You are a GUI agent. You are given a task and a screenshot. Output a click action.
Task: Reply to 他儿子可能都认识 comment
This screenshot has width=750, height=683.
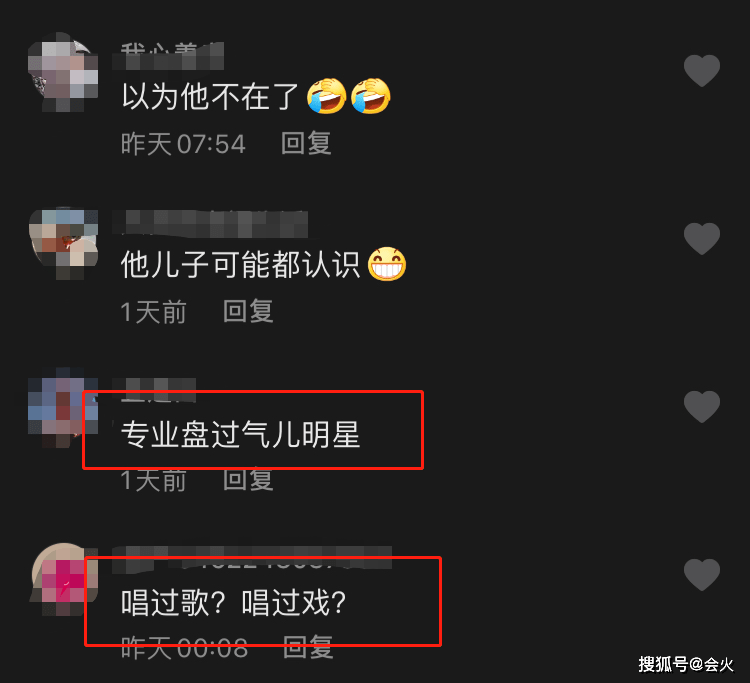tap(248, 311)
